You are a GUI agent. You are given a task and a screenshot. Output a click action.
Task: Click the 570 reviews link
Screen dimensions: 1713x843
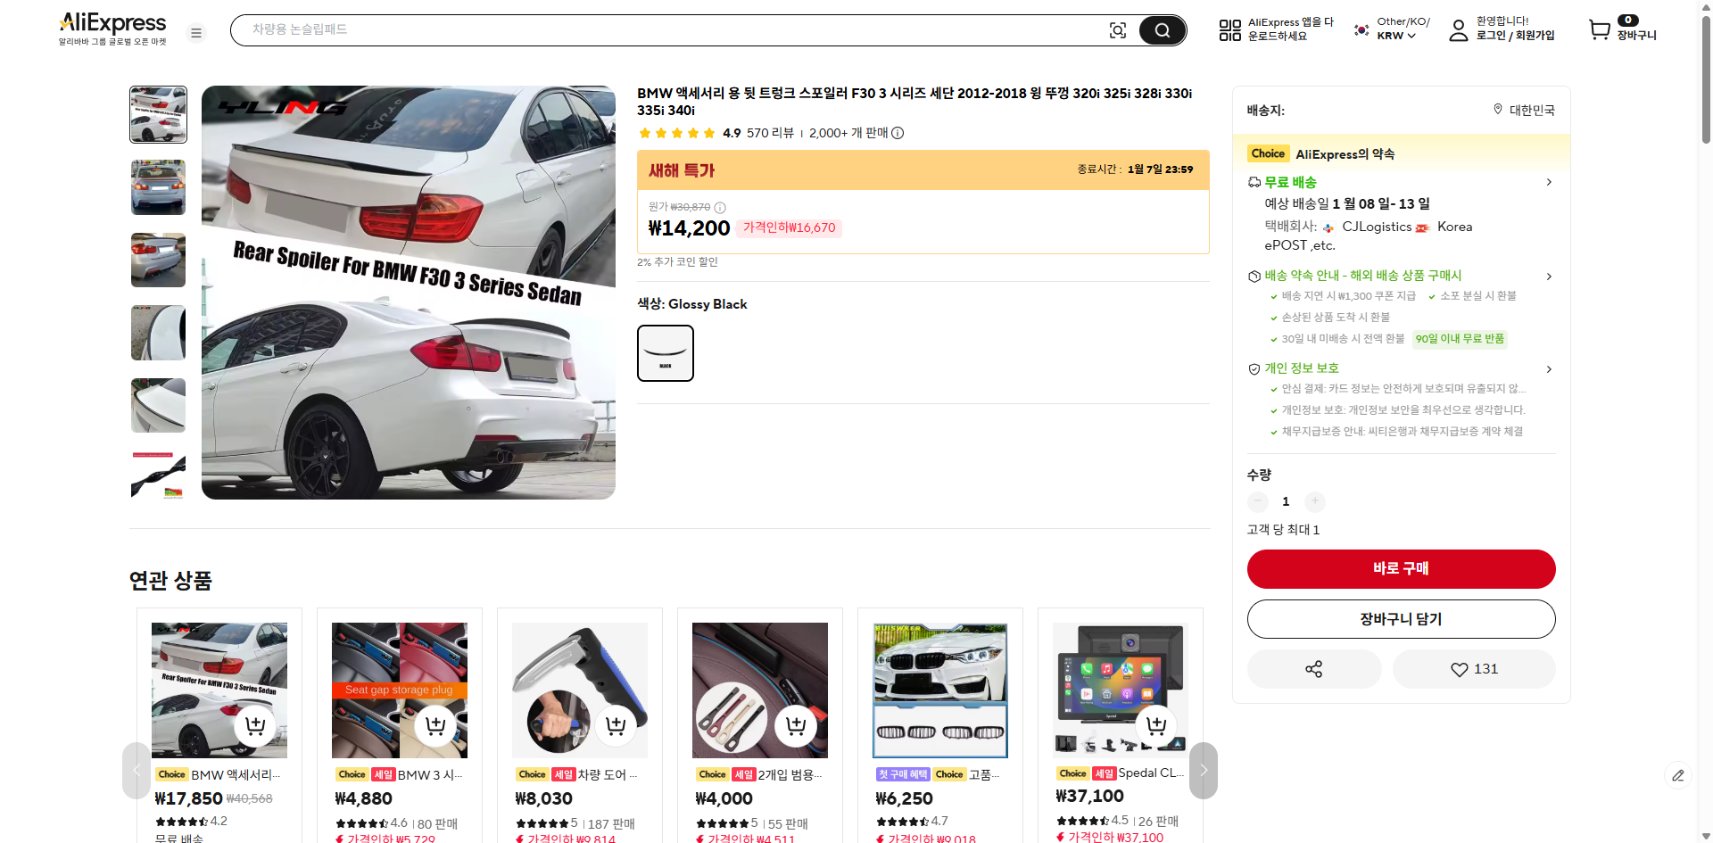coord(770,133)
